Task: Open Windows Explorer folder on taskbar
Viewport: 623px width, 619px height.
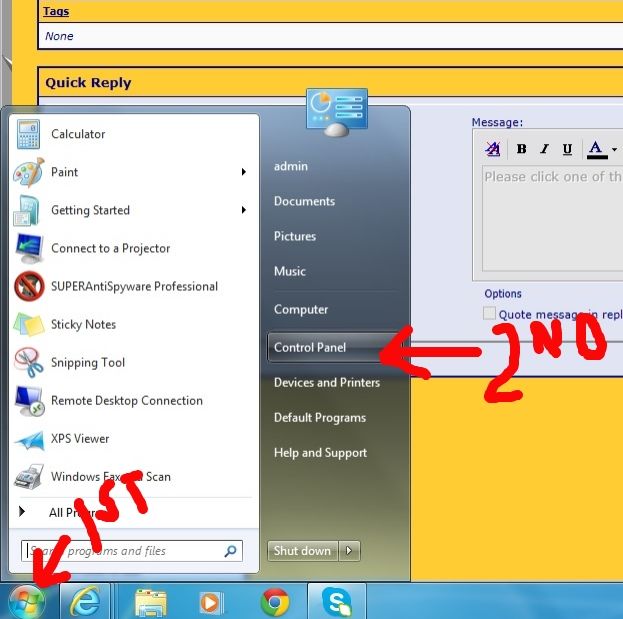Action: click(151, 602)
